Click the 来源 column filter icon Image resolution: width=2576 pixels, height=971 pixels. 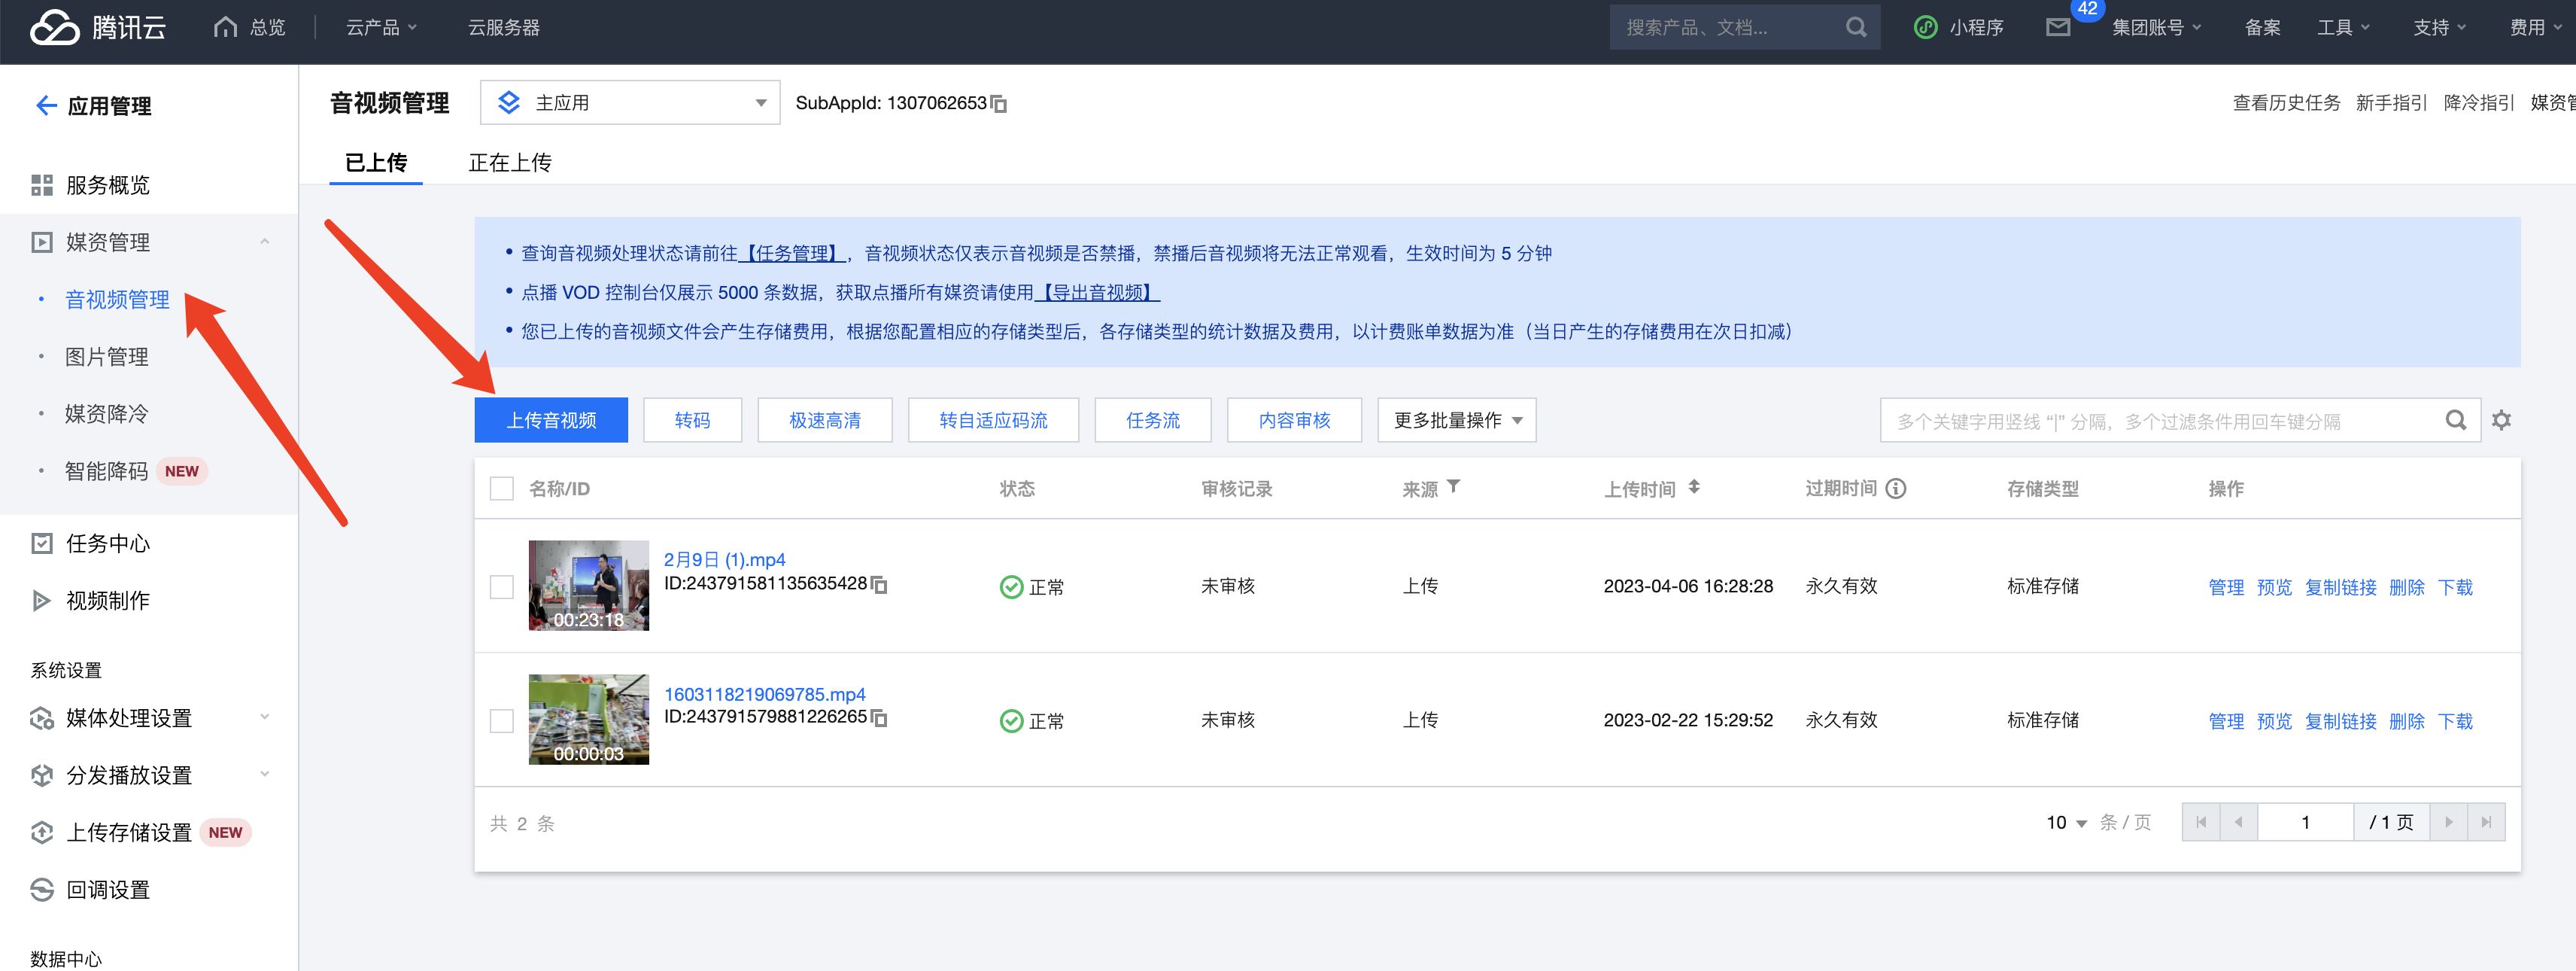[x=1453, y=487]
